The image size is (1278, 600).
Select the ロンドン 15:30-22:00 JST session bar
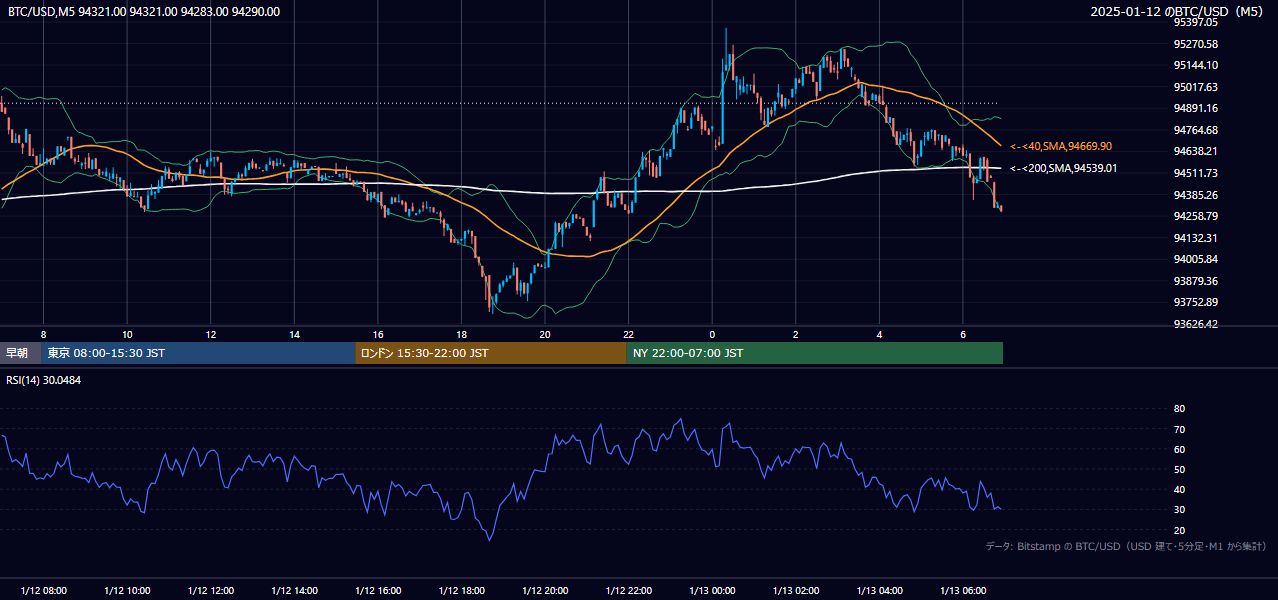point(491,353)
